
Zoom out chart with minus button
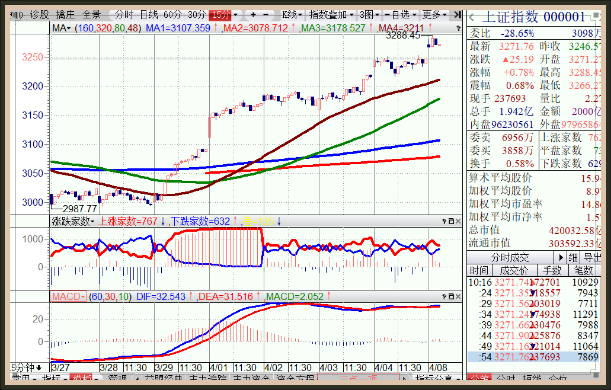point(266,15)
